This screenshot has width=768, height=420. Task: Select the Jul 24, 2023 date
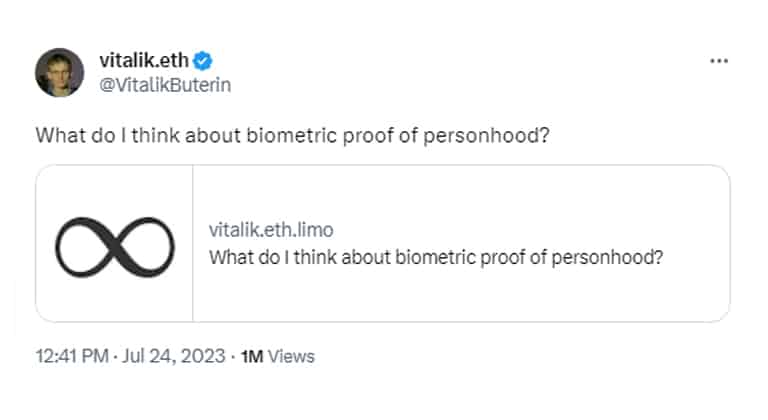tap(173, 356)
